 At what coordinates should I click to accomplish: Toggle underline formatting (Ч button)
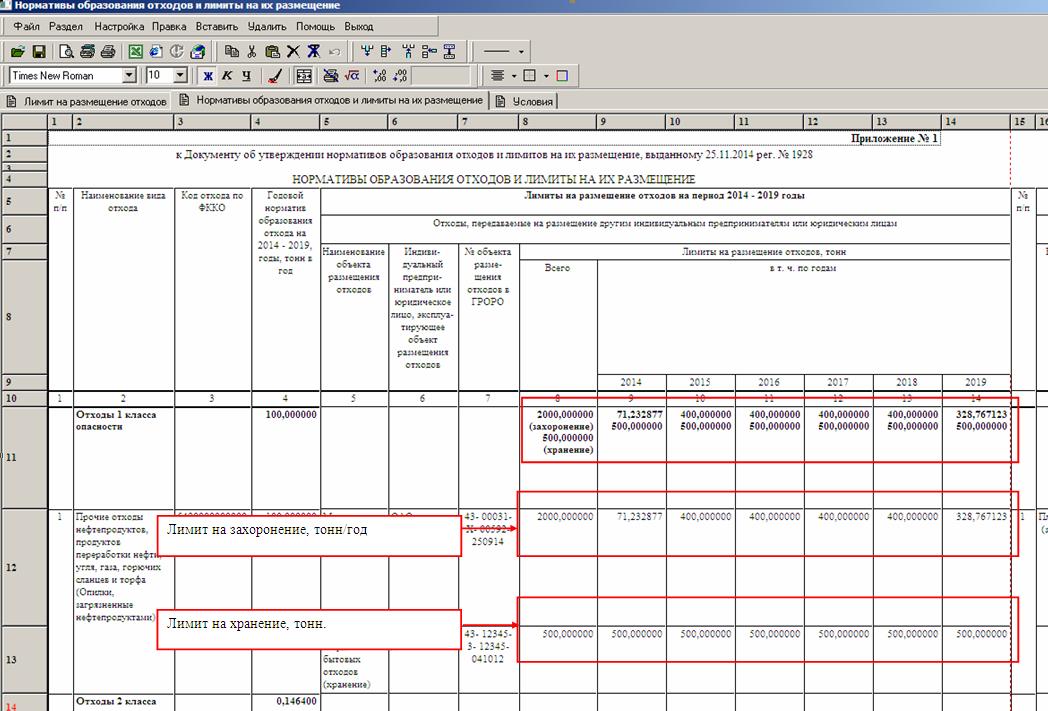[245, 76]
